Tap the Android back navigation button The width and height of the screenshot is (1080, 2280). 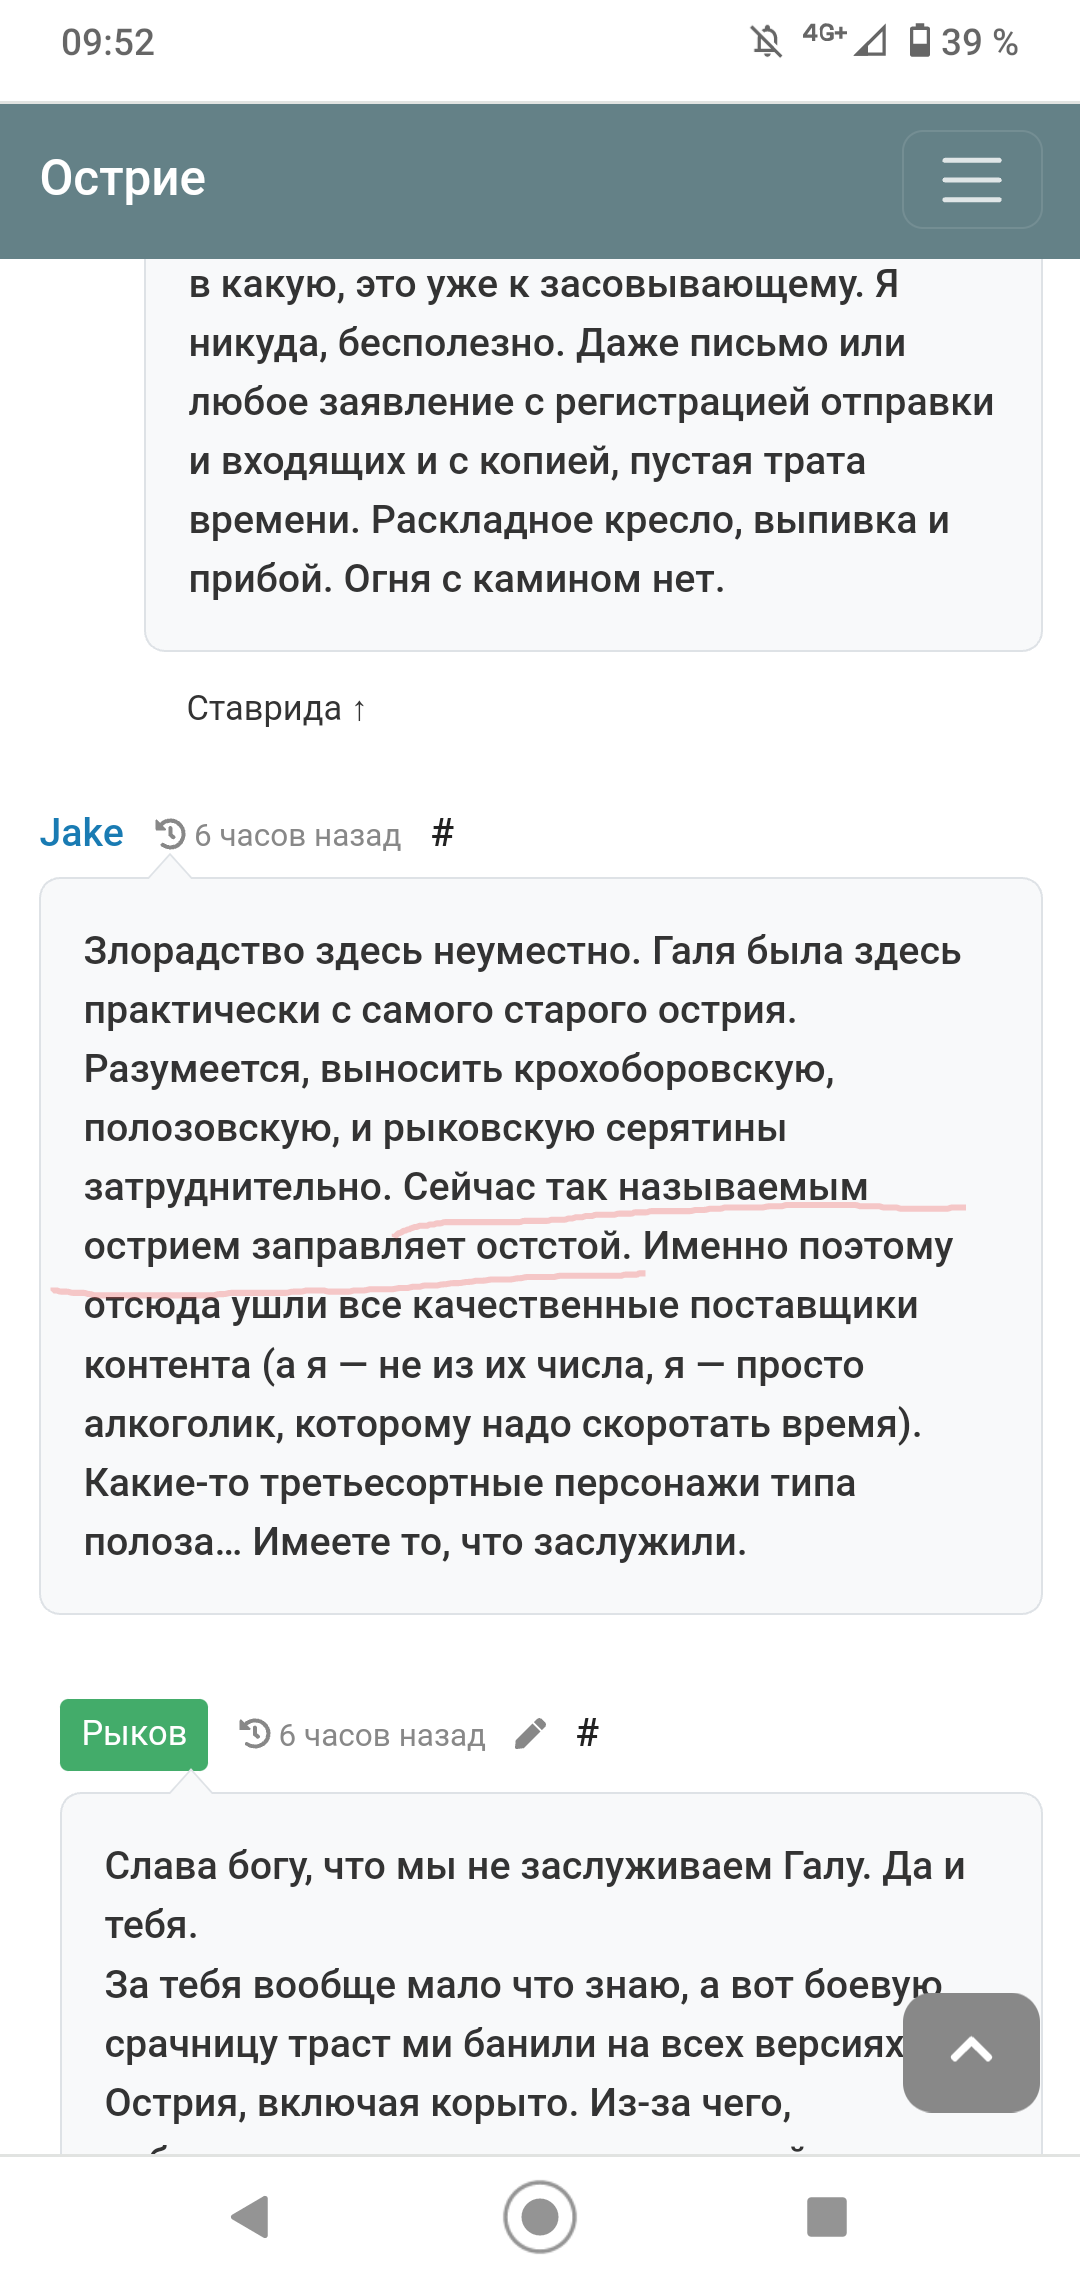[250, 2217]
